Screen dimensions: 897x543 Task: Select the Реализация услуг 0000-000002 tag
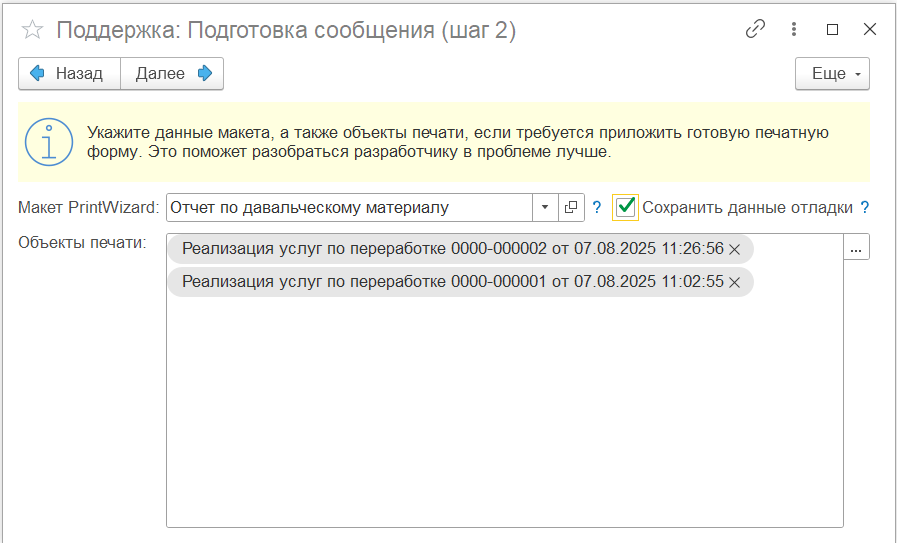pos(450,249)
